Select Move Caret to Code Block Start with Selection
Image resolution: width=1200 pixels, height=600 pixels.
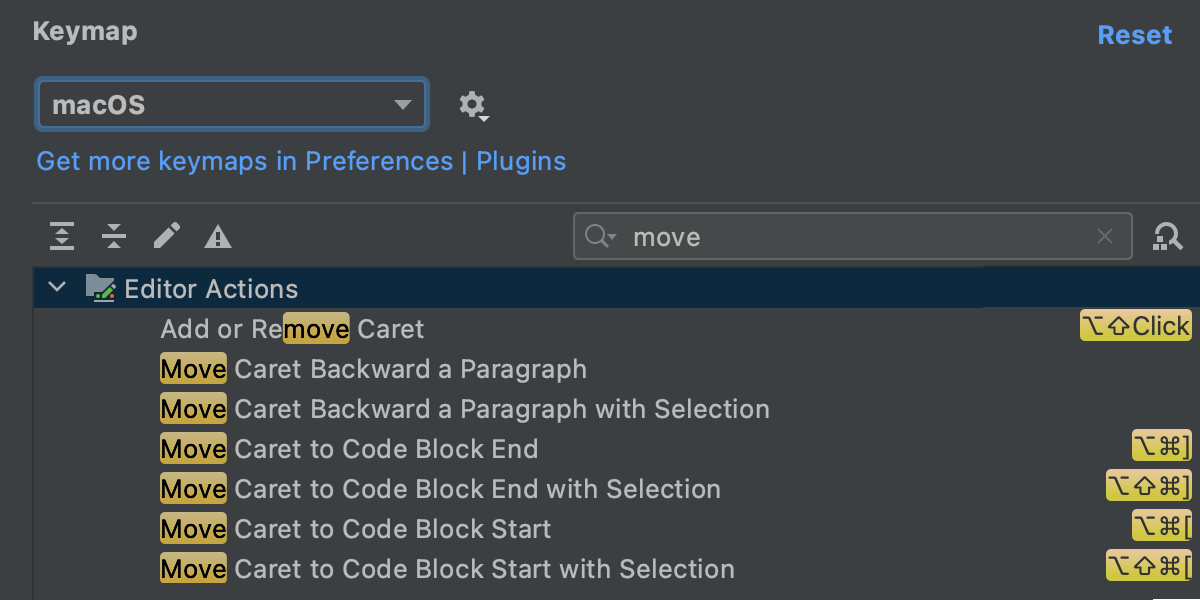point(447,569)
